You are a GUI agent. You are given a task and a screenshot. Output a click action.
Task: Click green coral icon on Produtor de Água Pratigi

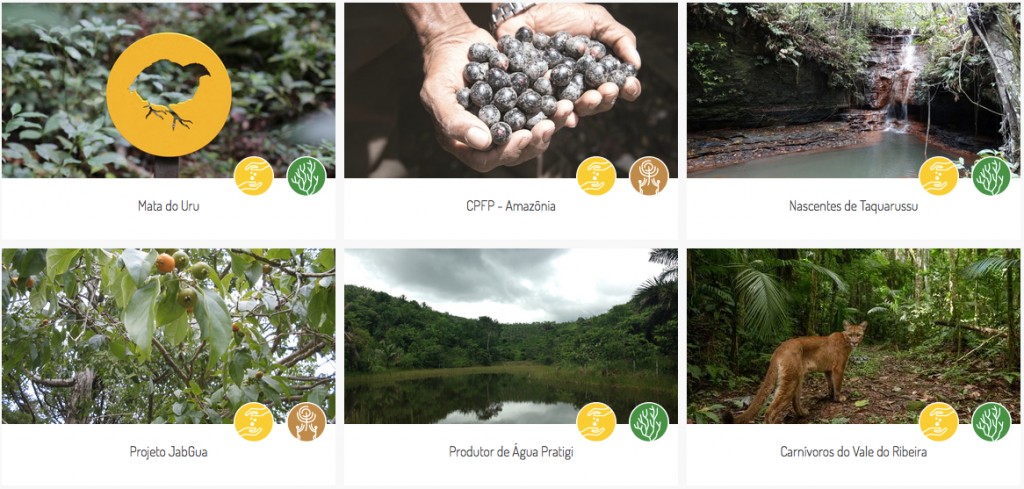[x=649, y=422]
